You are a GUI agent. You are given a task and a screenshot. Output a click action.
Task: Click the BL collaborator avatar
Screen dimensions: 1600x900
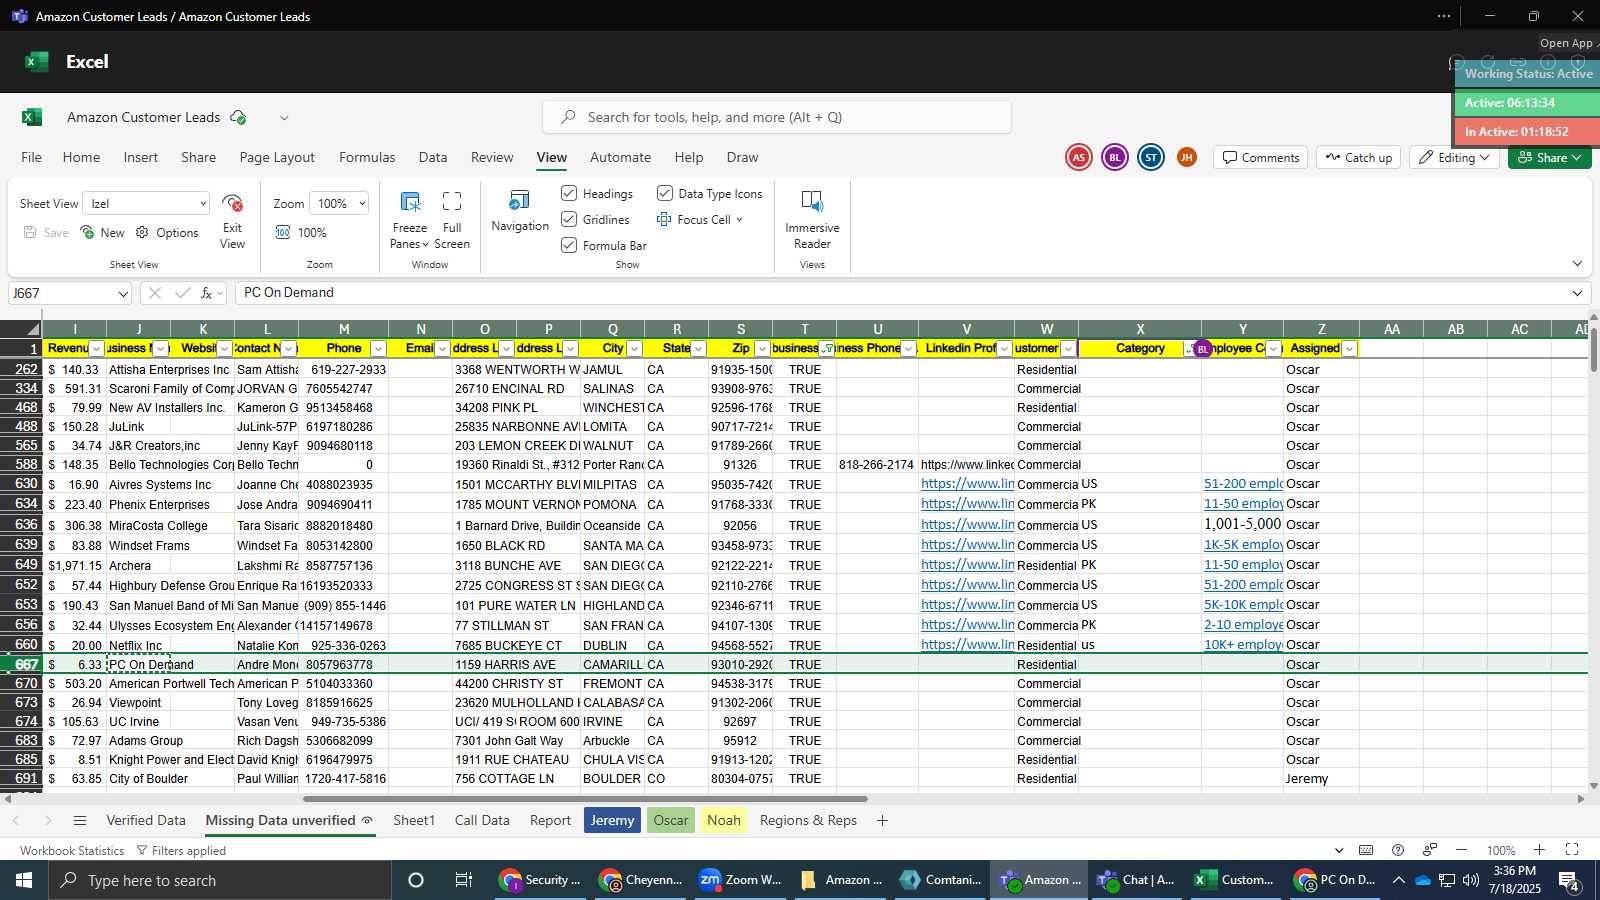1114,157
